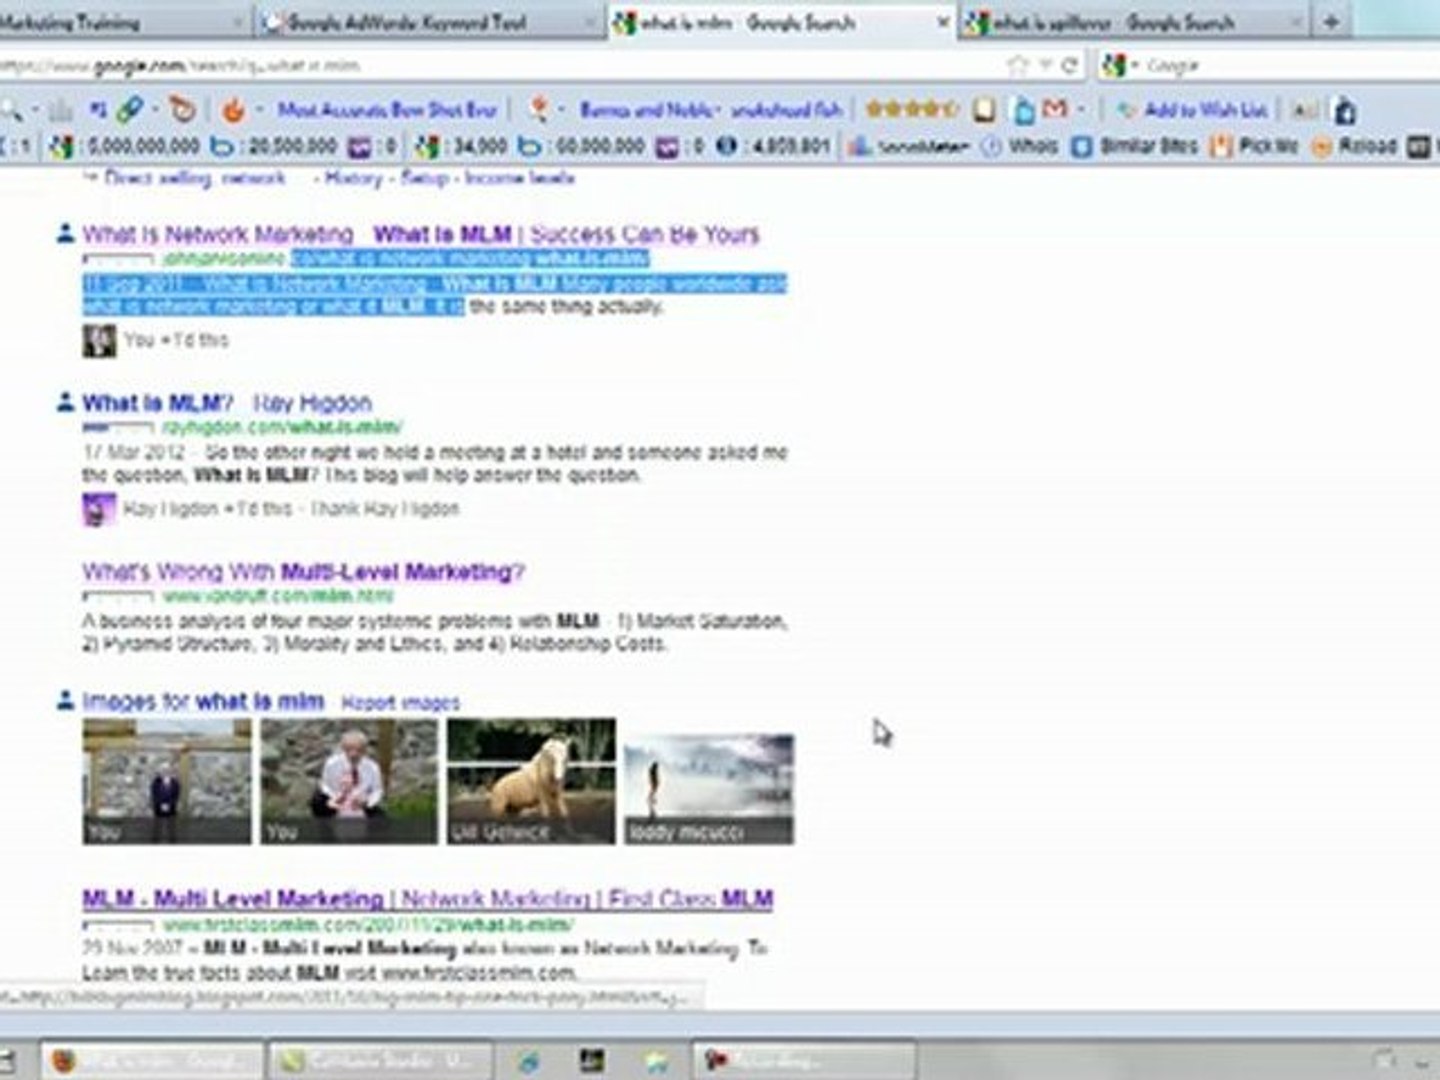1440x1080 pixels.
Task: Click the orange swirl toolbar icon
Action: [182, 109]
